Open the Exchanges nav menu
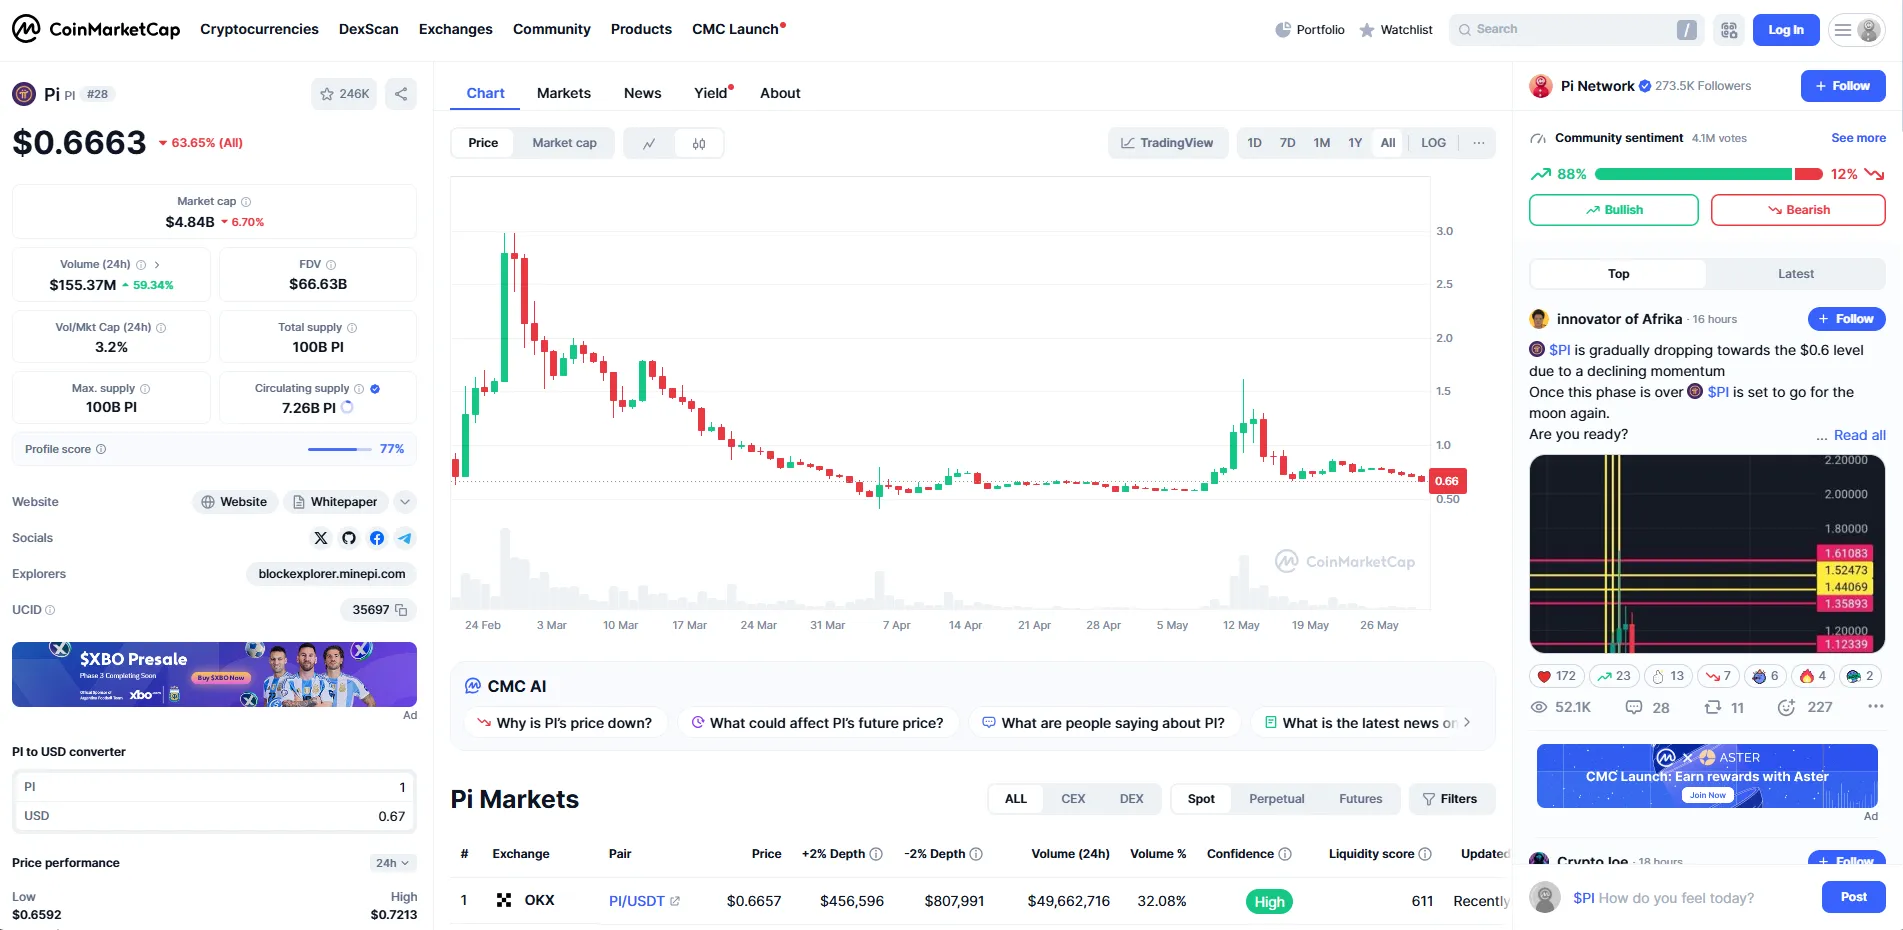This screenshot has width=1903, height=930. click(455, 29)
